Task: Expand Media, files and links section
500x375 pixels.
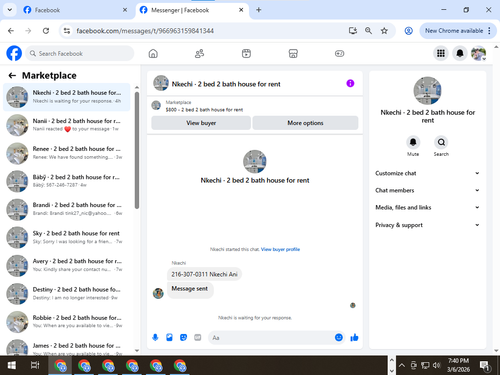Action: coord(427,207)
